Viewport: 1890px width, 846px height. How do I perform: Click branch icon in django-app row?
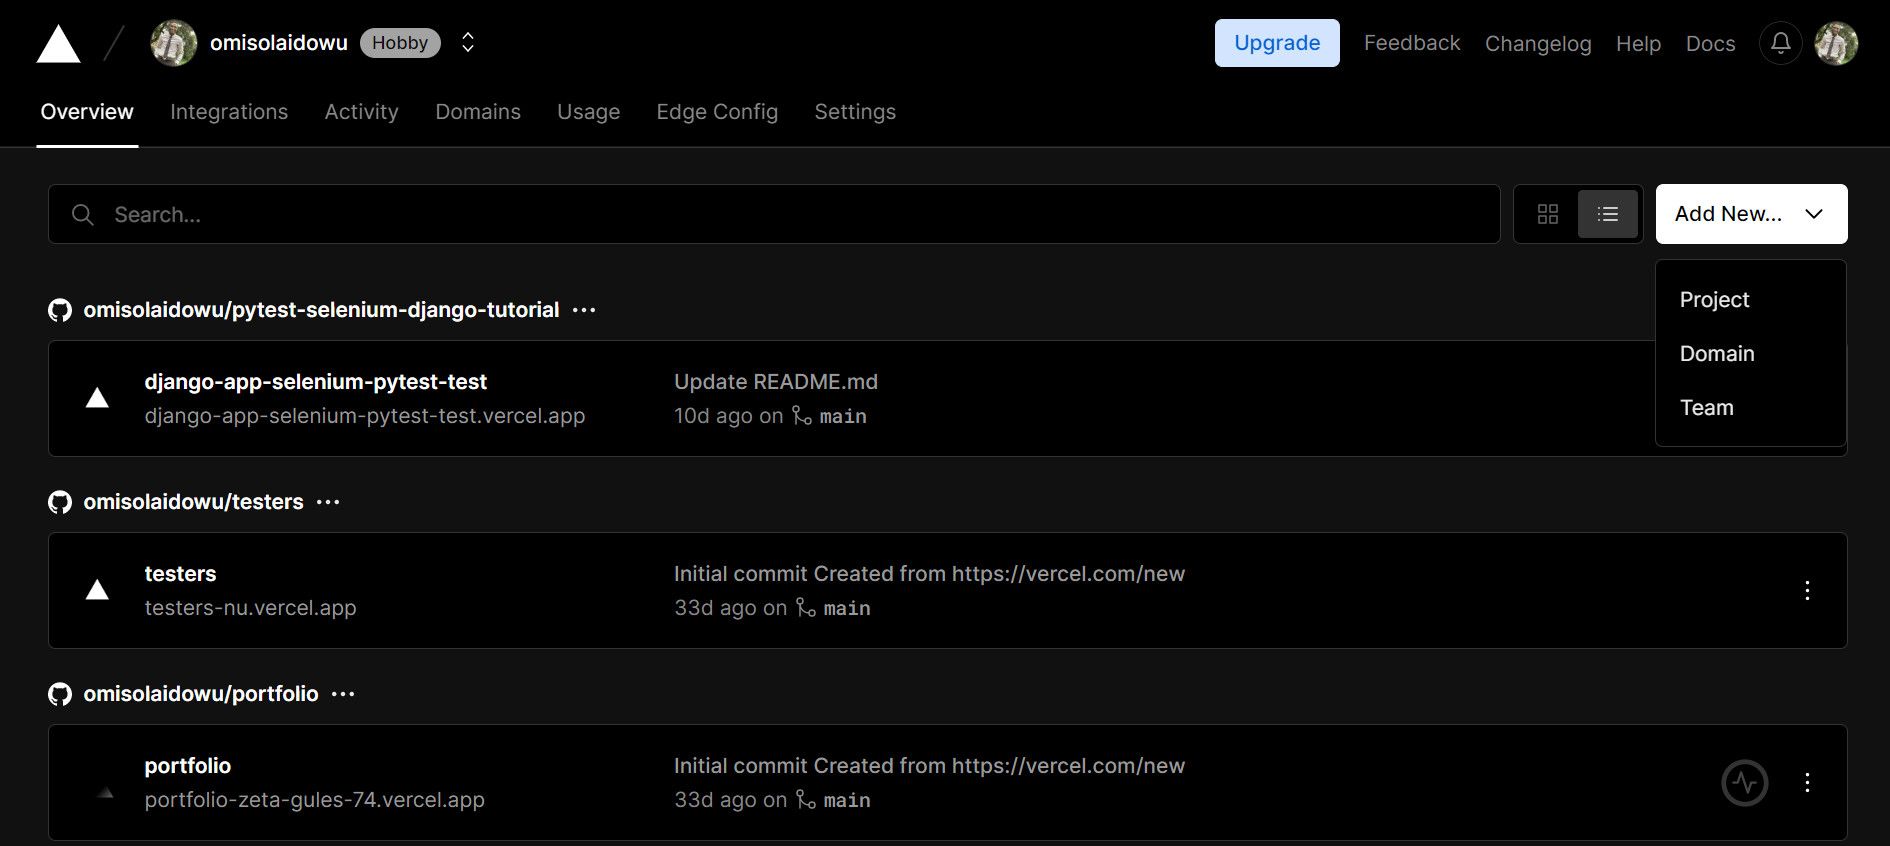coord(802,416)
